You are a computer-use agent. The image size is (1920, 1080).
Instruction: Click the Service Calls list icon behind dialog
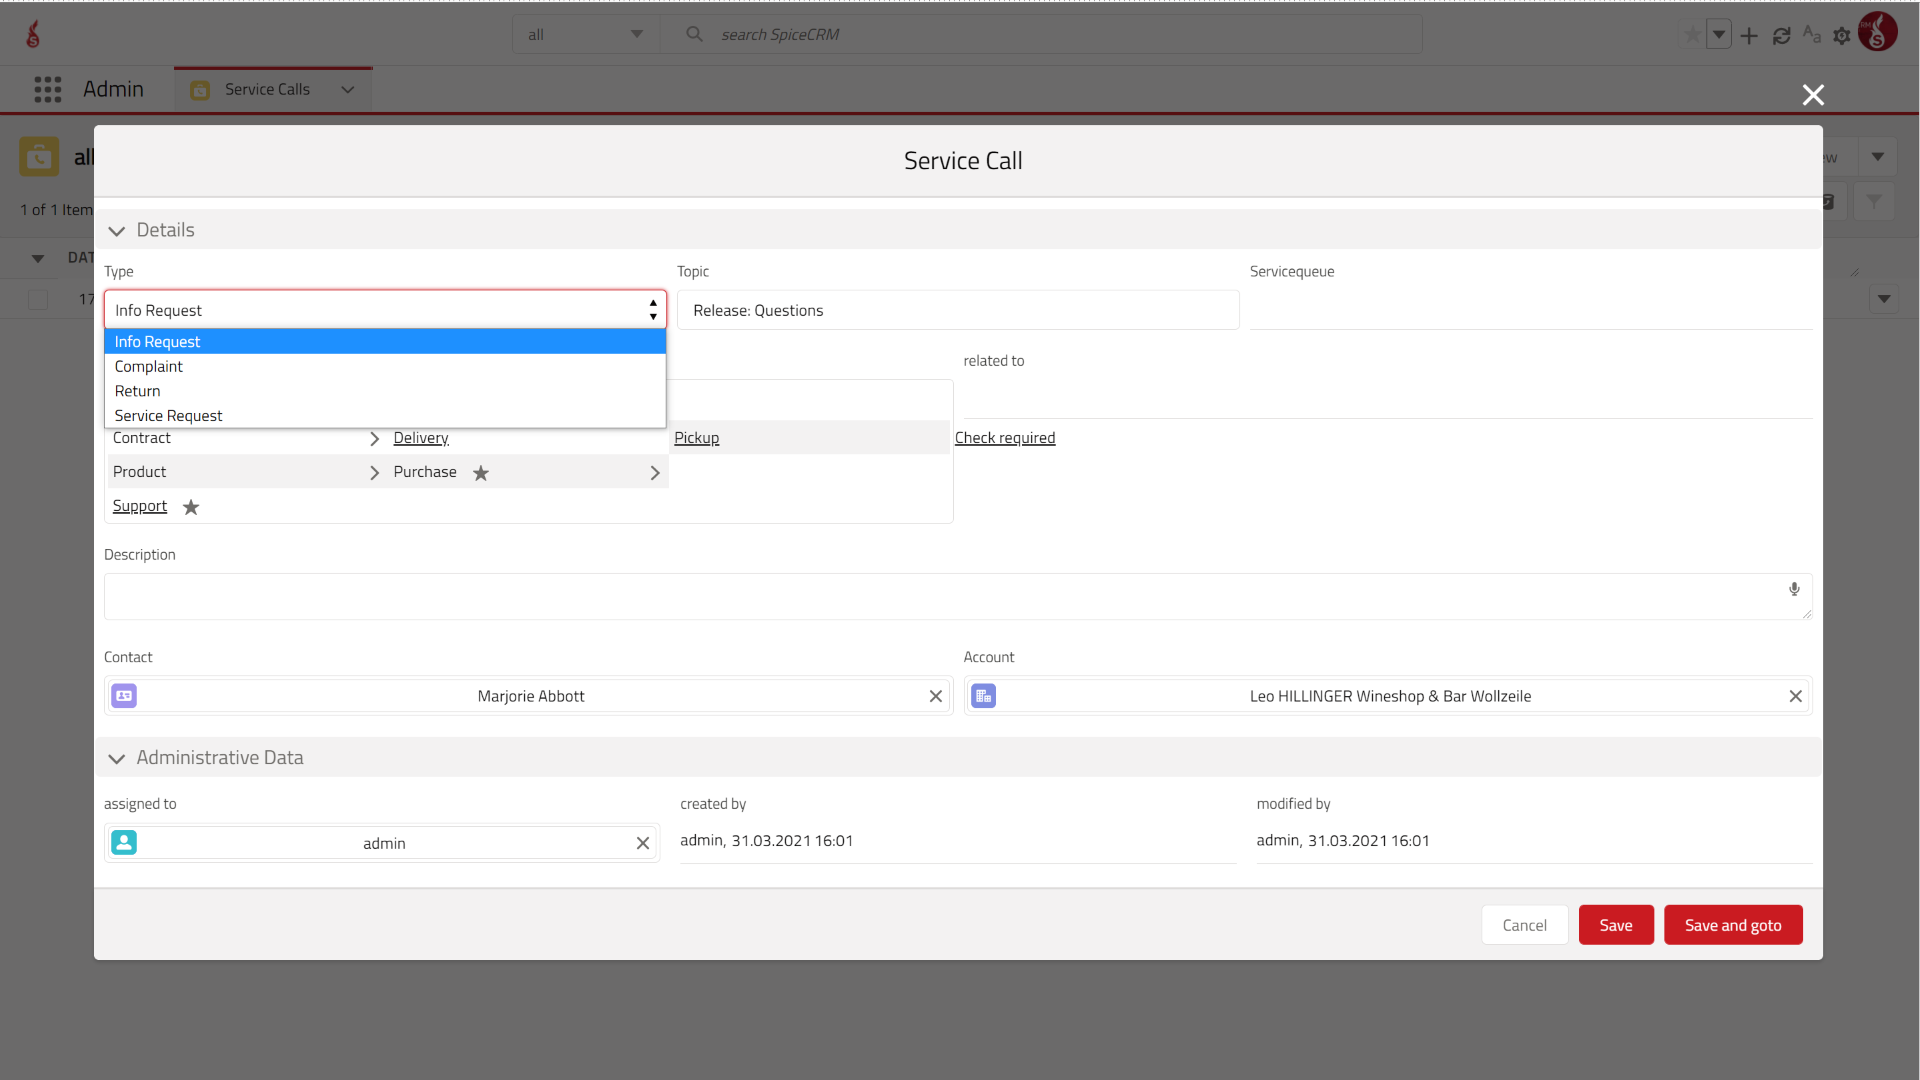point(39,157)
